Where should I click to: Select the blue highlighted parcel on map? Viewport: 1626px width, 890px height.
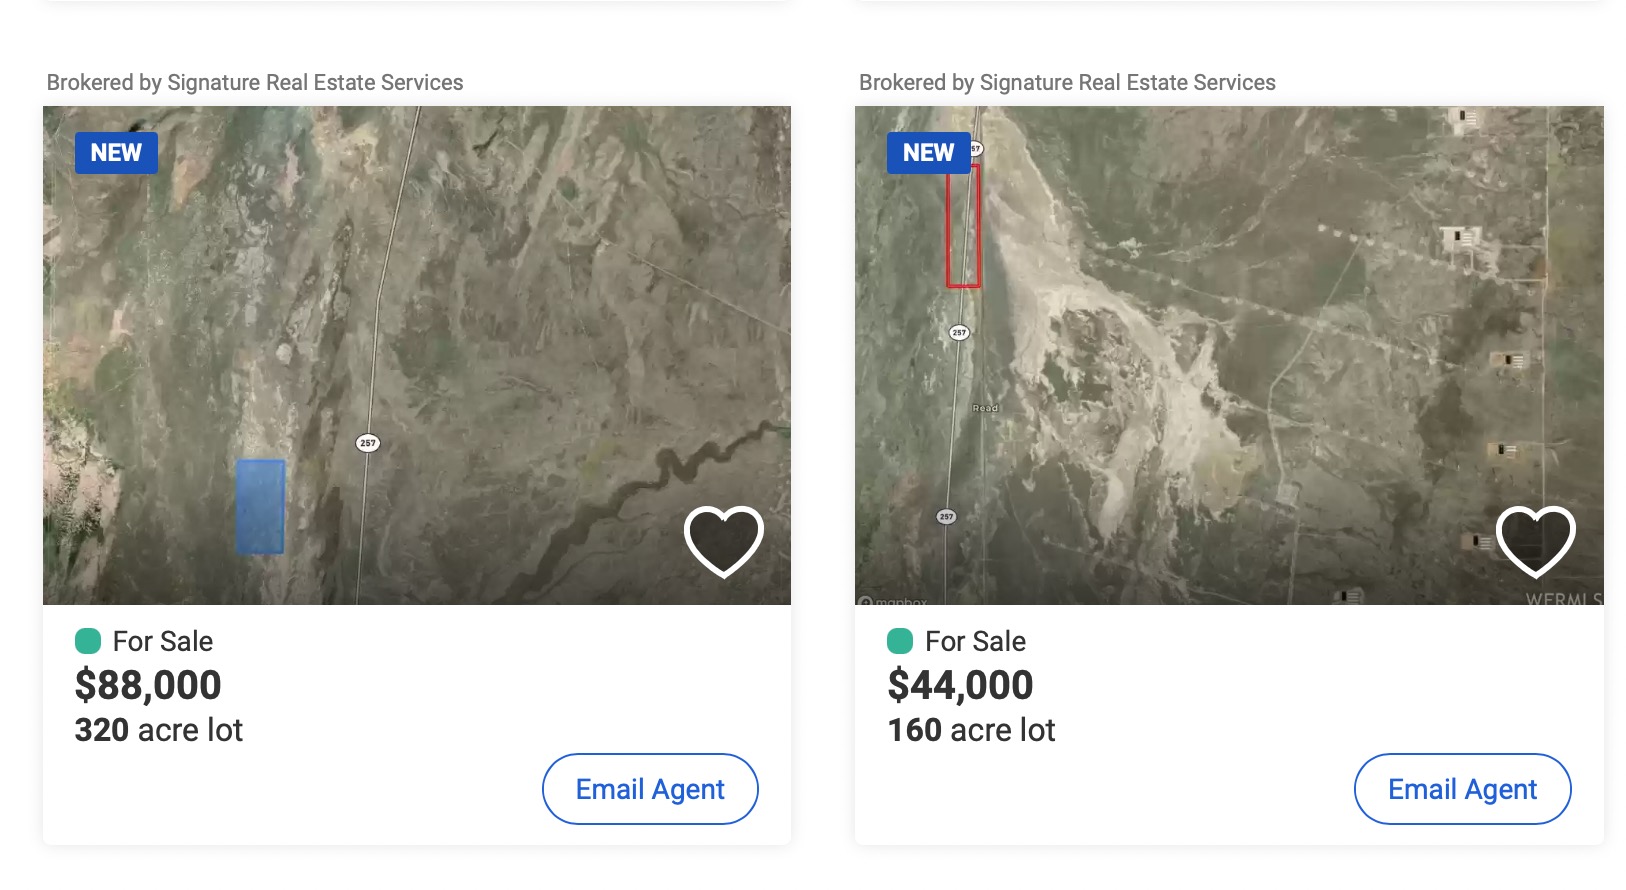(260, 506)
